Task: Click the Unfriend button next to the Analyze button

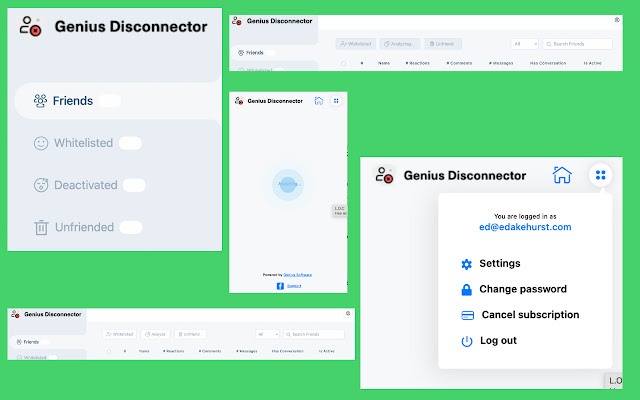Action: pos(190,334)
